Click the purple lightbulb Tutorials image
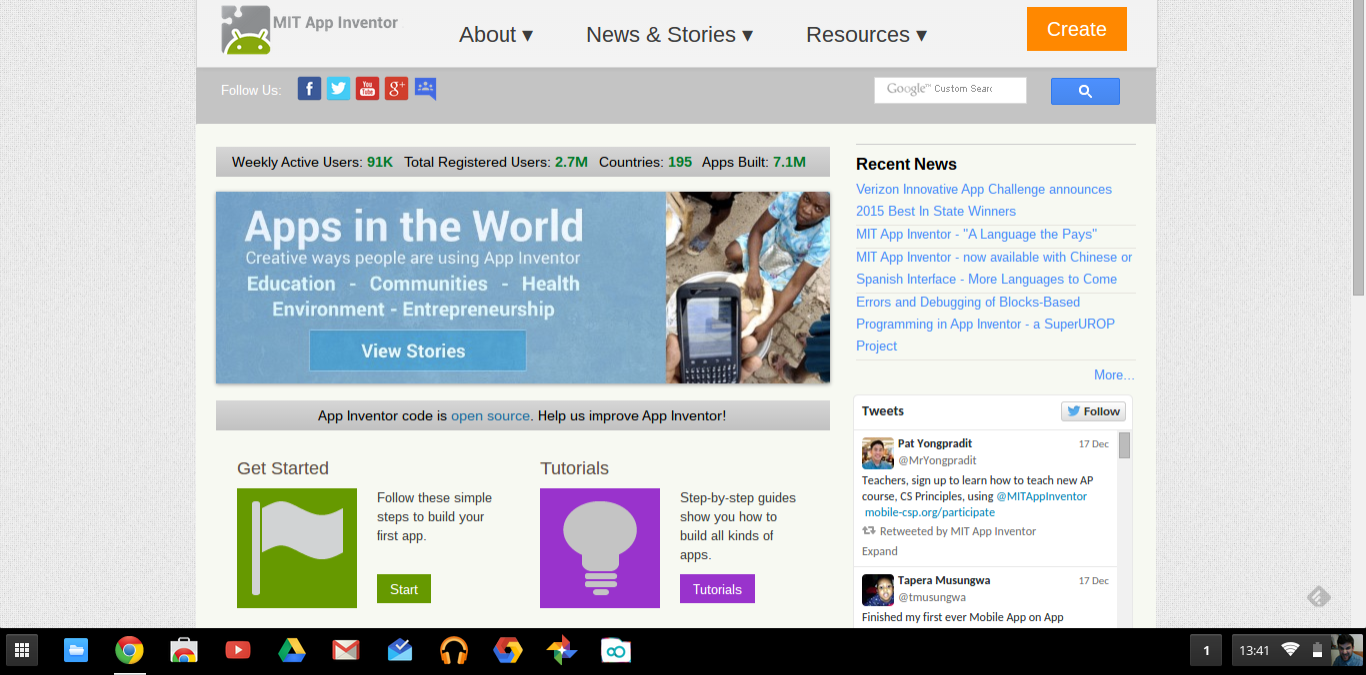1366x675 pixels. [x=600, y=548]
